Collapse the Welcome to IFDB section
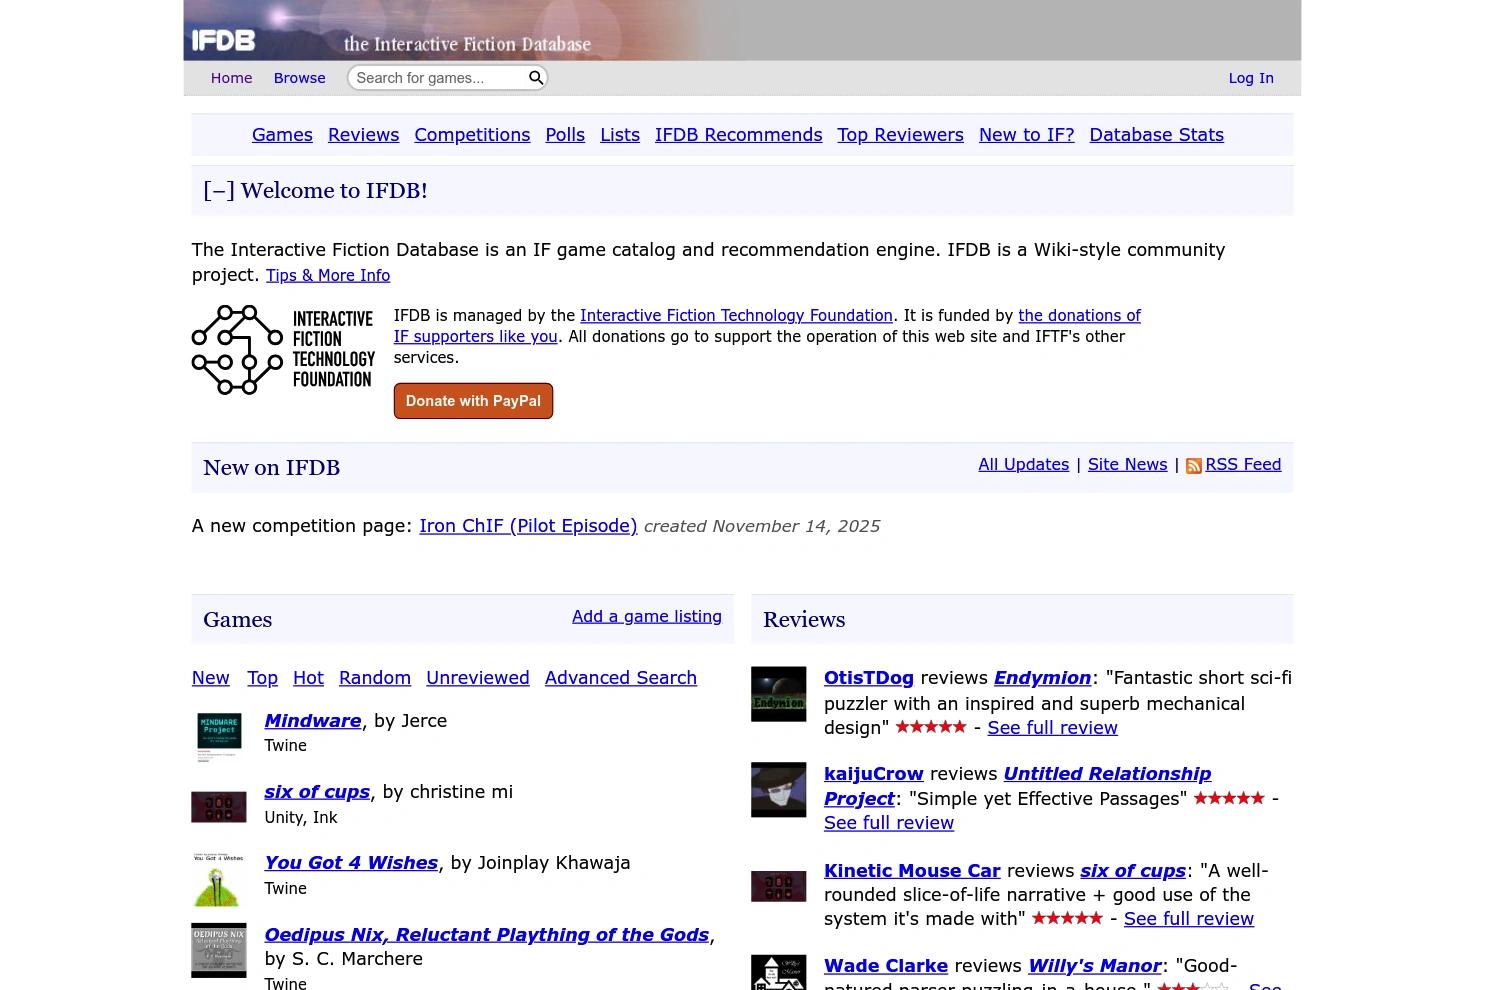Viewport: 1485px width, 990px height. pos(219,191)
